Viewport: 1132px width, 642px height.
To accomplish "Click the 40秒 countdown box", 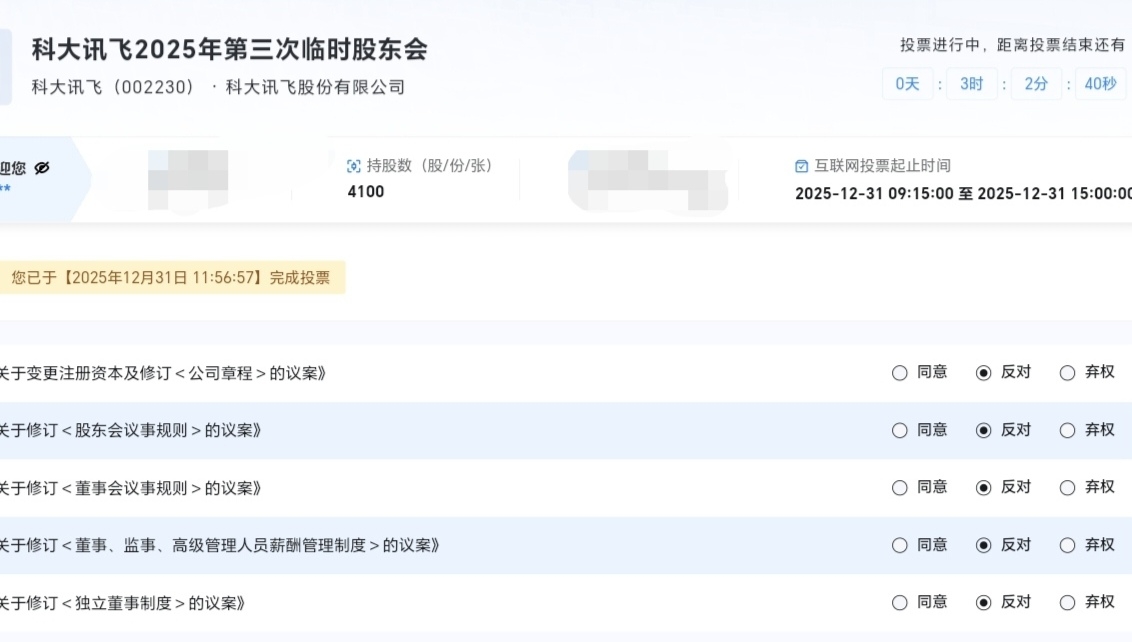I will point(1100,84).
